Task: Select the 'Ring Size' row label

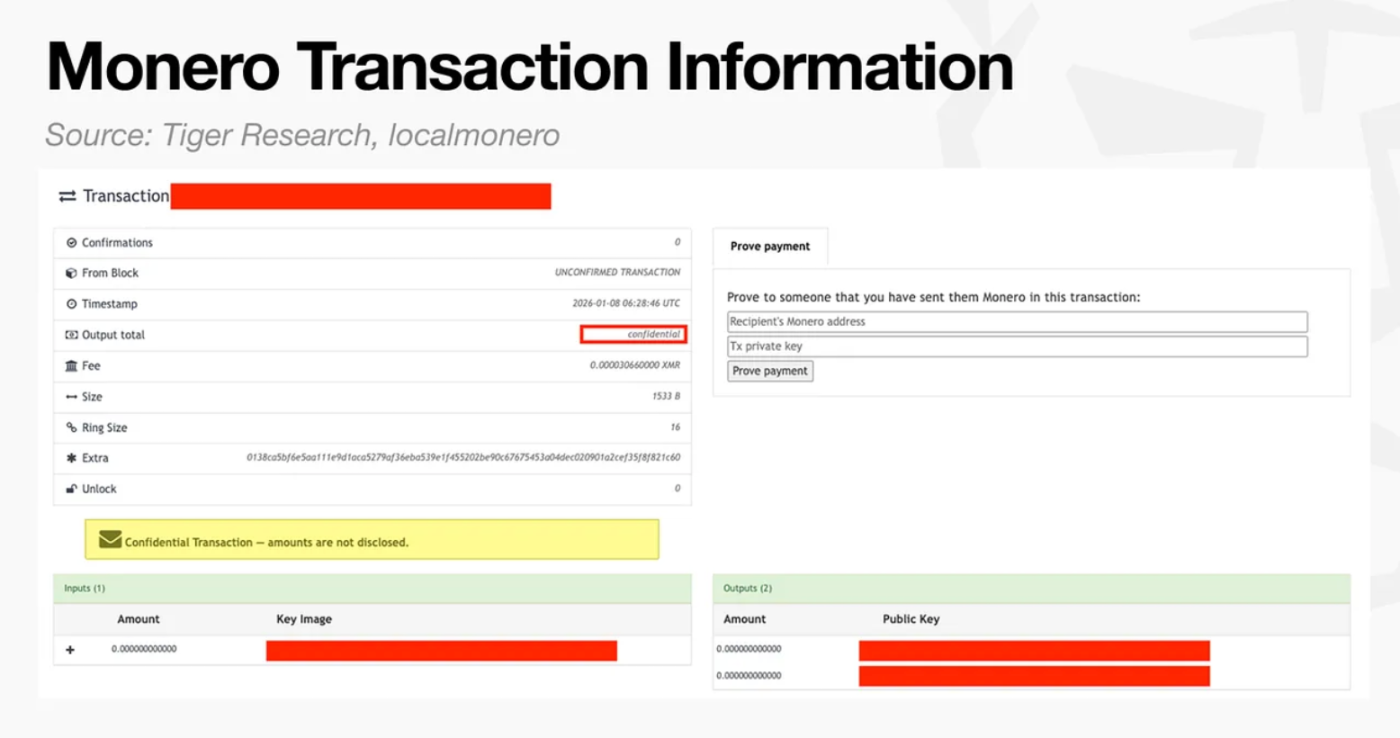Action: click(104, 428)
